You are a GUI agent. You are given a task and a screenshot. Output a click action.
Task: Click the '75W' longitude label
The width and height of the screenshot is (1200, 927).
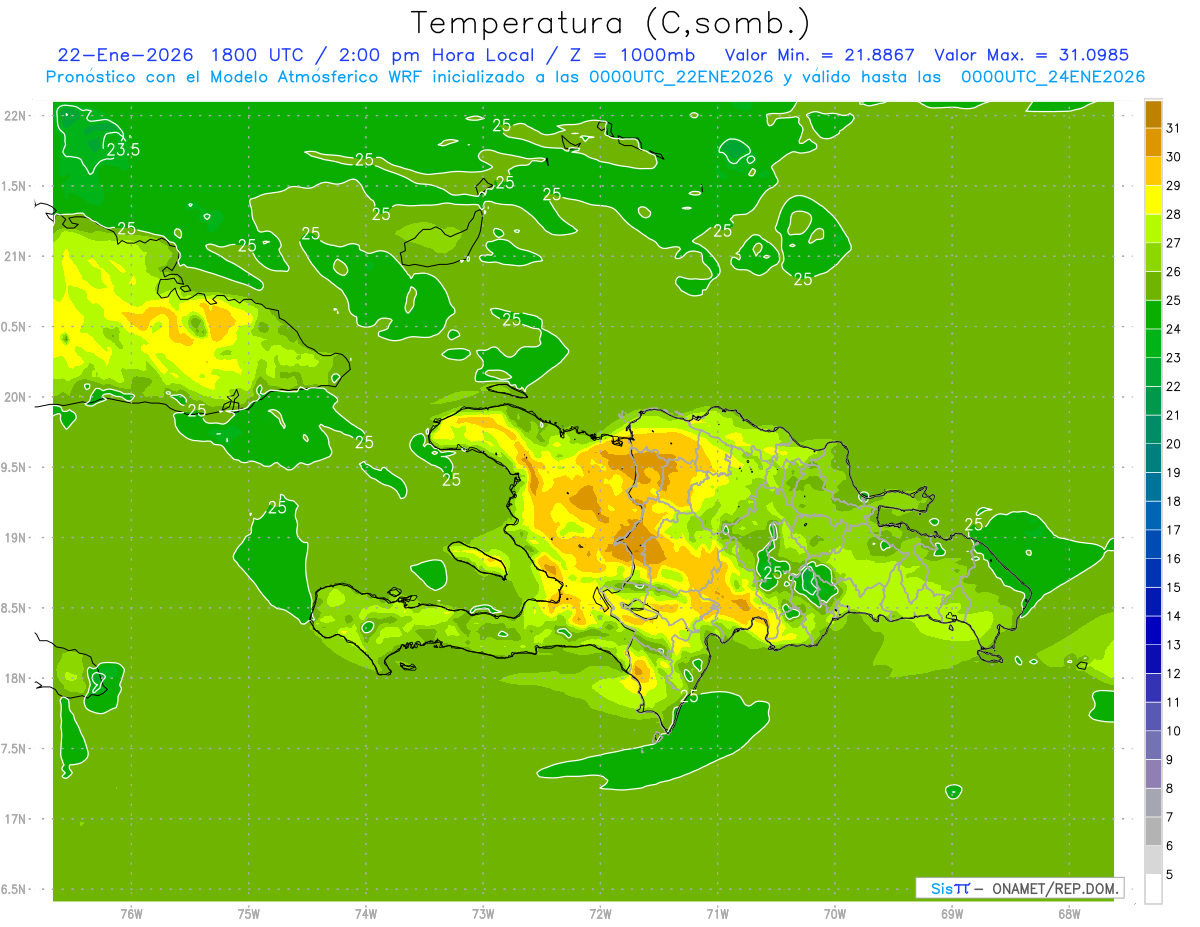tap(249, 914)
